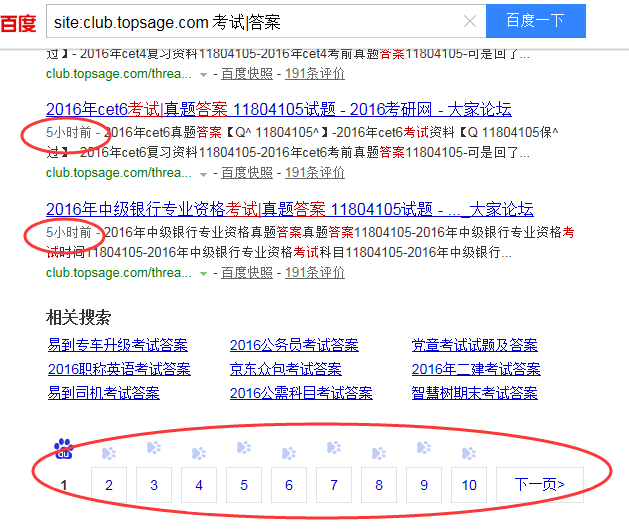Expand the green arrow under the 中级银行 result
Image resolution: width=629 pixels, height=530 pixels.
[x=204, y=273]
